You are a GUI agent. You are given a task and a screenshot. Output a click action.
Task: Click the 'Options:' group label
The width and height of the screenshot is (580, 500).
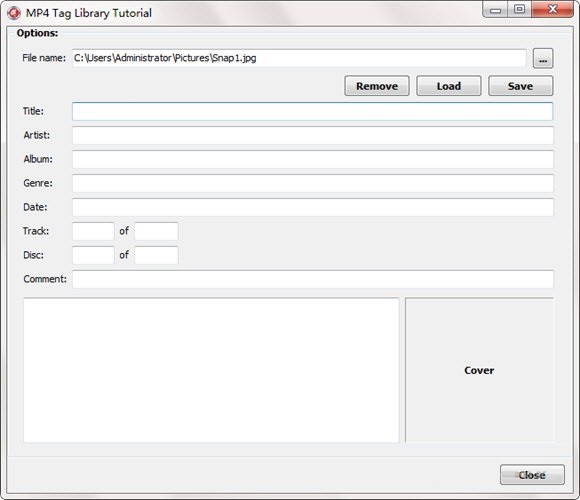[x=37, y=33]
